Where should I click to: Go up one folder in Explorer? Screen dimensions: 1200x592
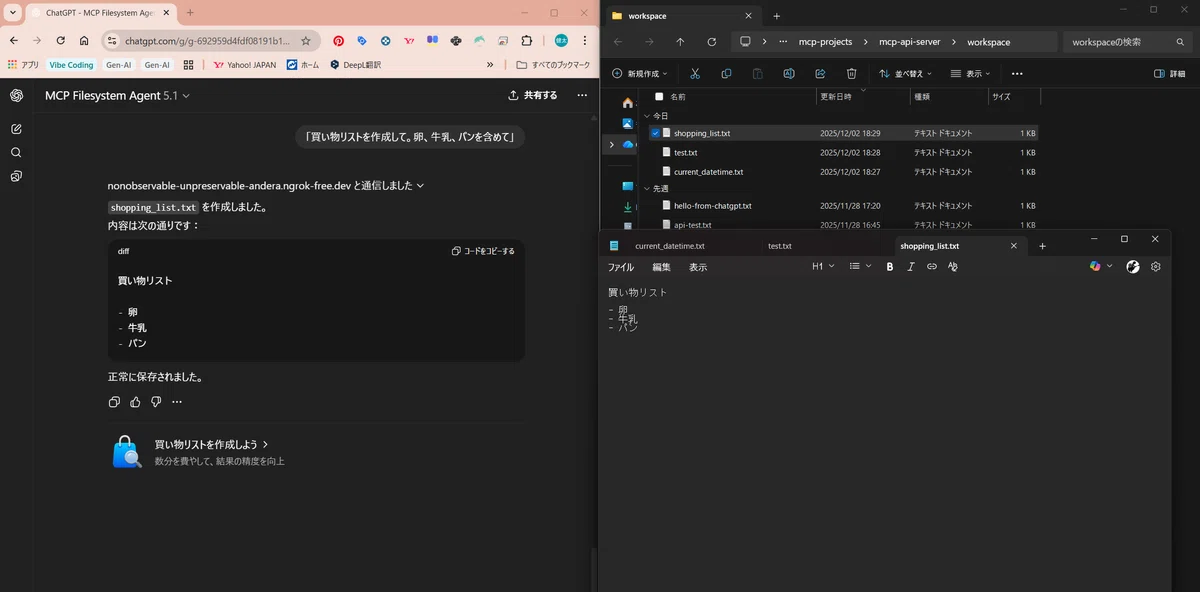point(680,42)
